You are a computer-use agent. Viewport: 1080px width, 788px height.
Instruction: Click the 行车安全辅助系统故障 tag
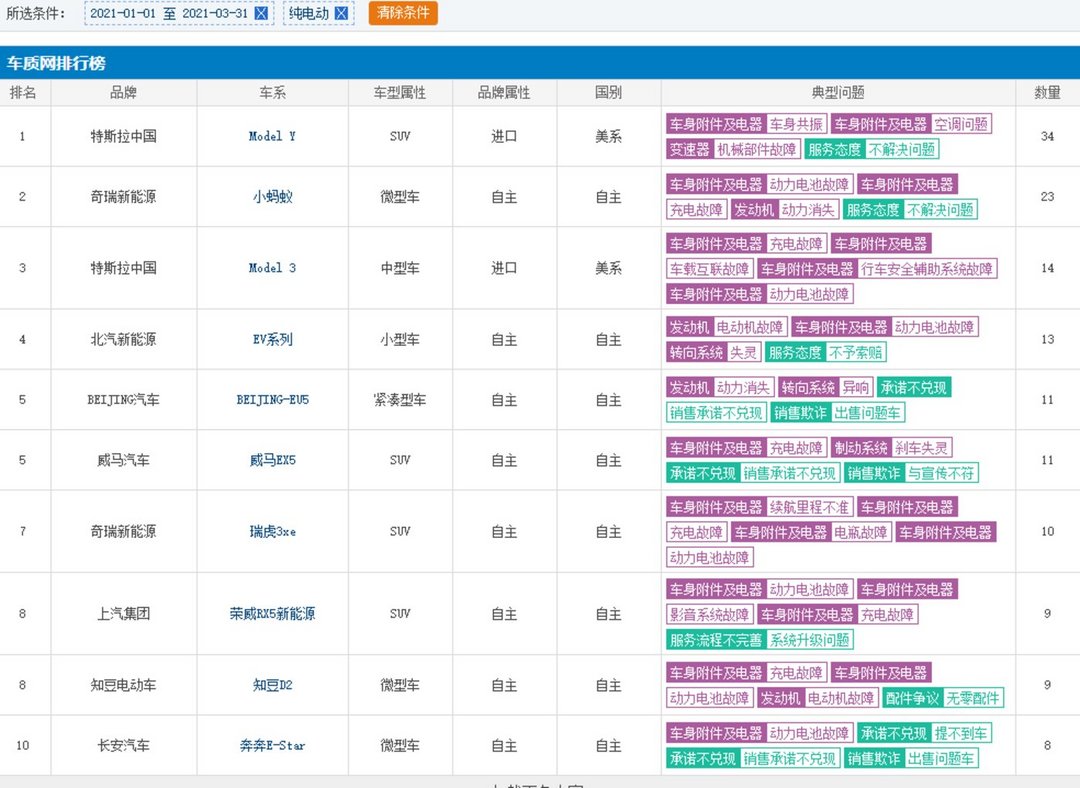[927, 269]
